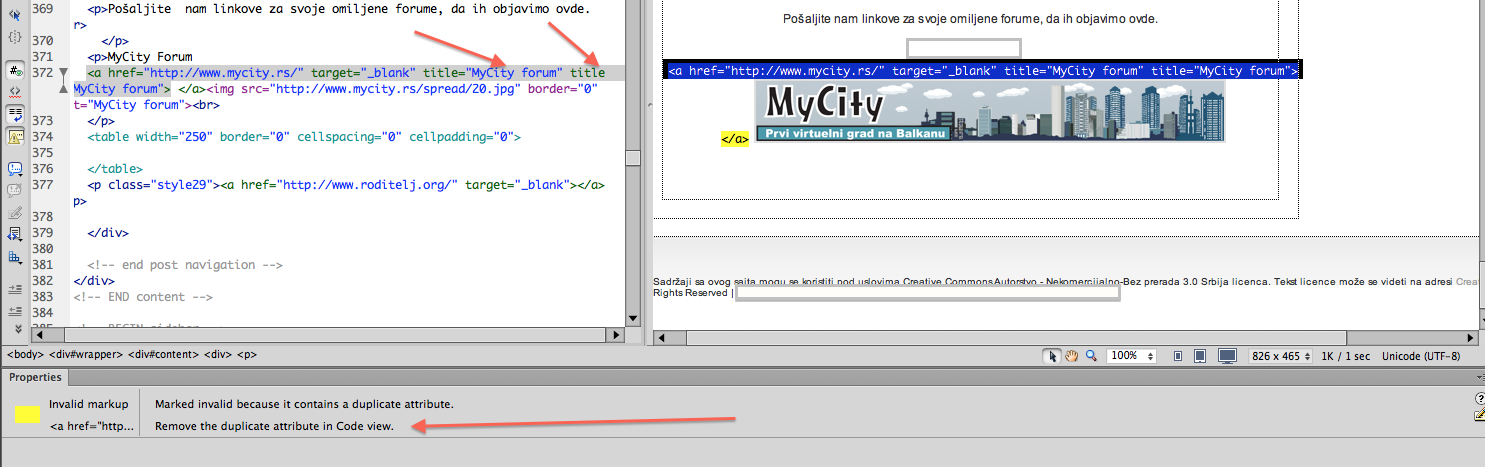Open Properties panel help question-mark icon
This screenshot has height=467, width=1485.
1479,399
